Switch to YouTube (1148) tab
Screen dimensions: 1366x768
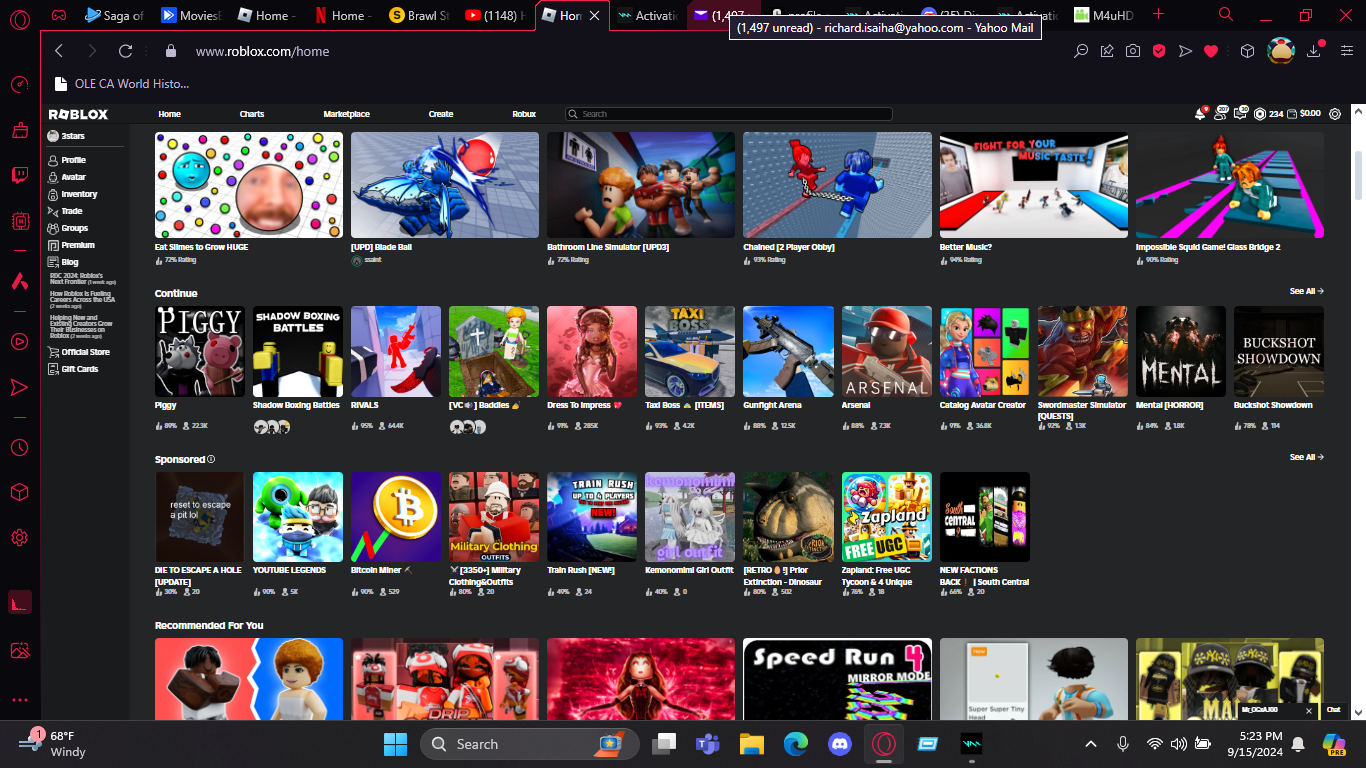[x=497, y=15]
